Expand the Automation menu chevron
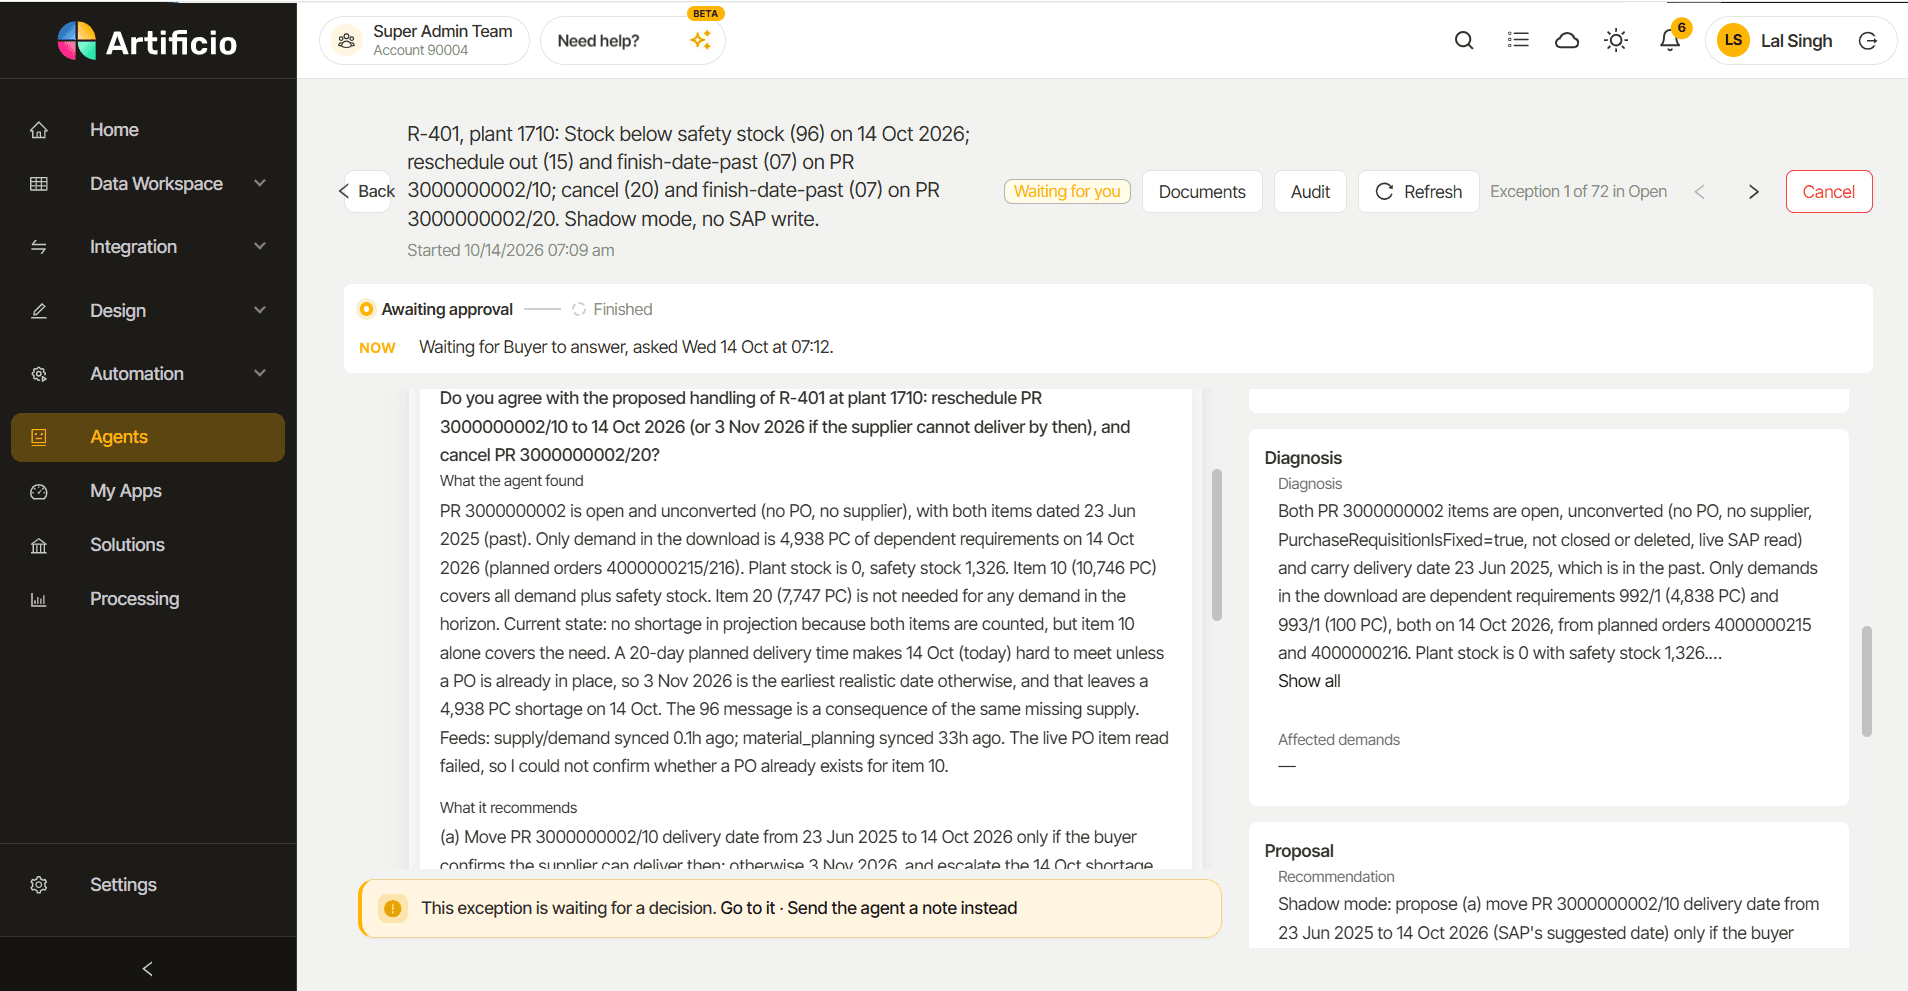1908x991 pixels. tap(260, 374)
